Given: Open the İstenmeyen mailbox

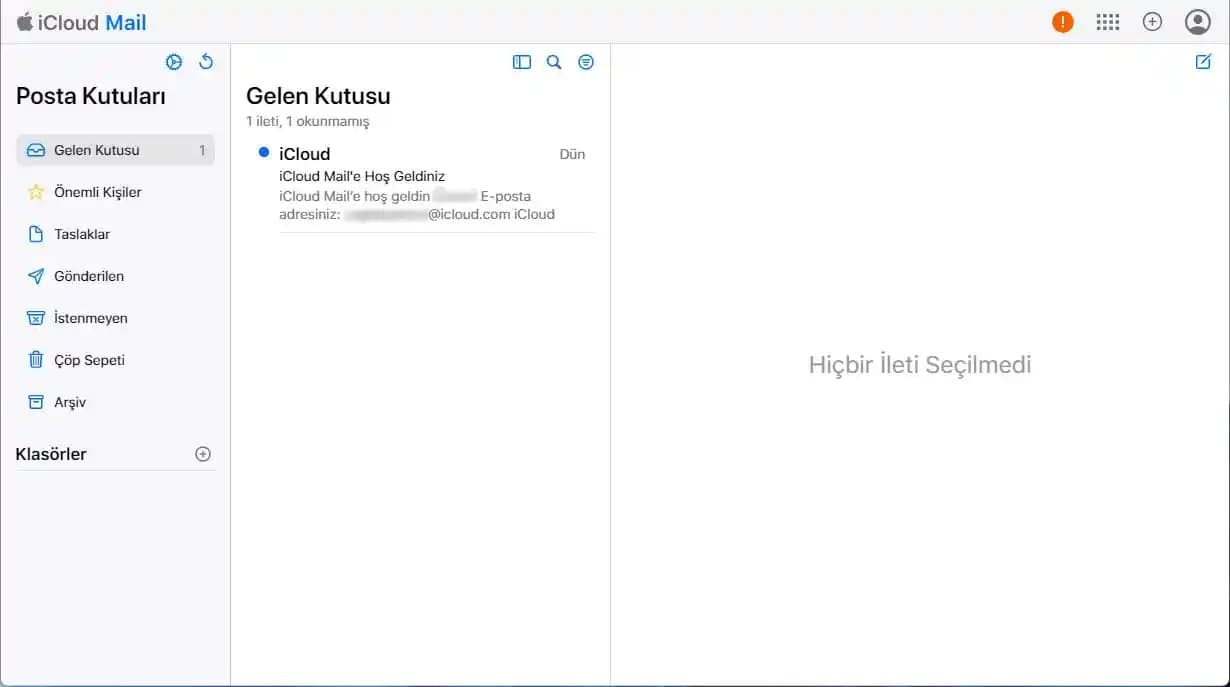Looking at the screenshot, I should coord(91,318).
